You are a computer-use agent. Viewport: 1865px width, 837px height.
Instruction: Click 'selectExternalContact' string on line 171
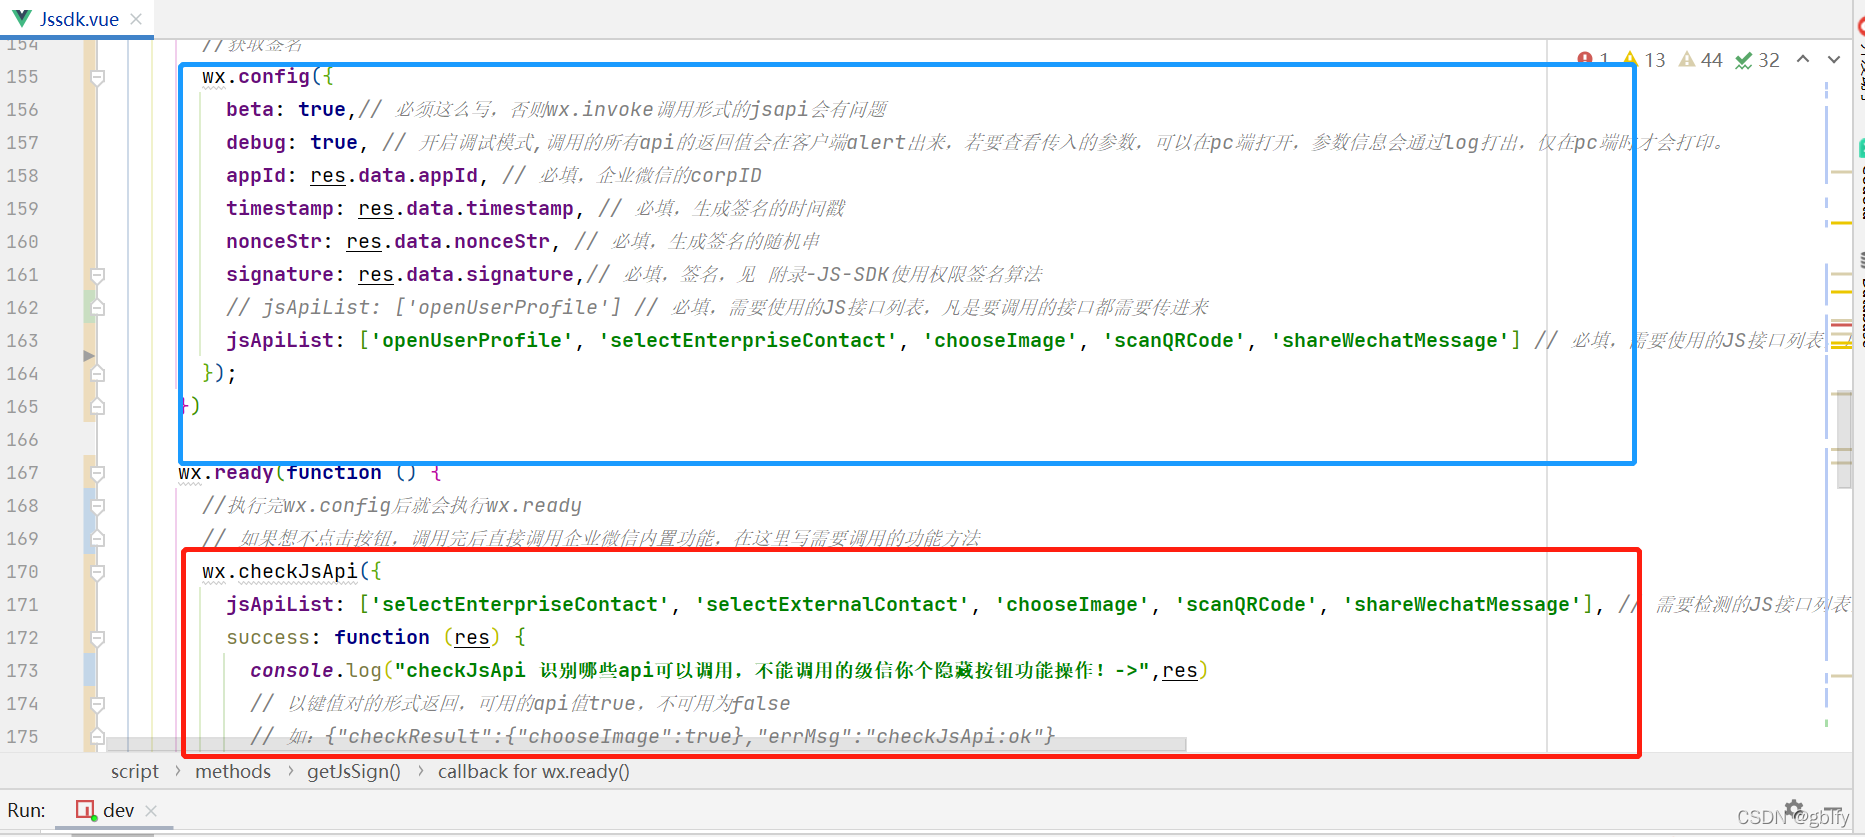point(832,605)
